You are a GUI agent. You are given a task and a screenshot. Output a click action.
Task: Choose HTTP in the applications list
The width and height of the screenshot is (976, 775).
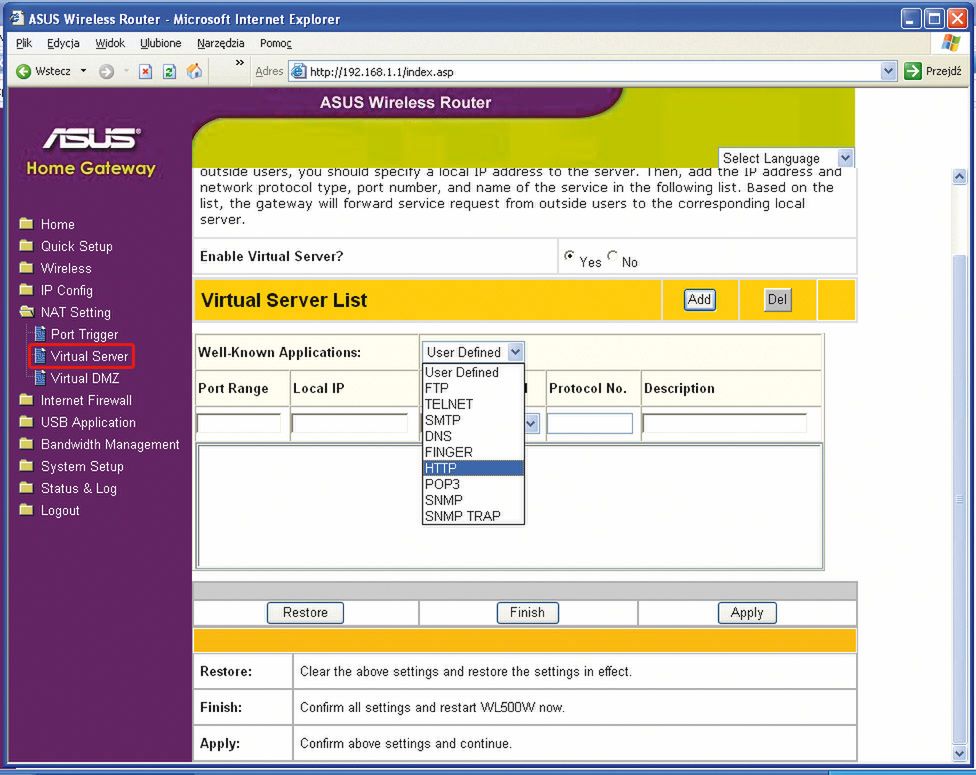[x=473, y=468]
